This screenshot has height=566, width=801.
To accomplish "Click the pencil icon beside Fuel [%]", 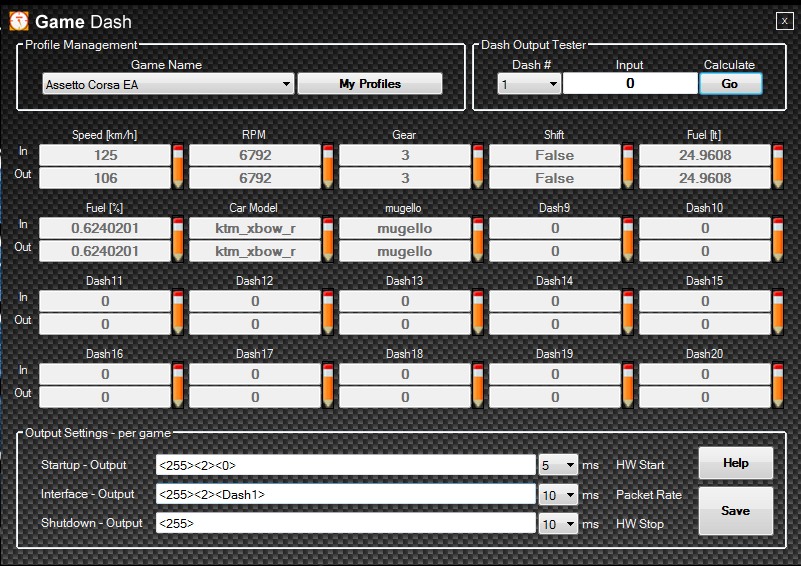I will [179, 239].
